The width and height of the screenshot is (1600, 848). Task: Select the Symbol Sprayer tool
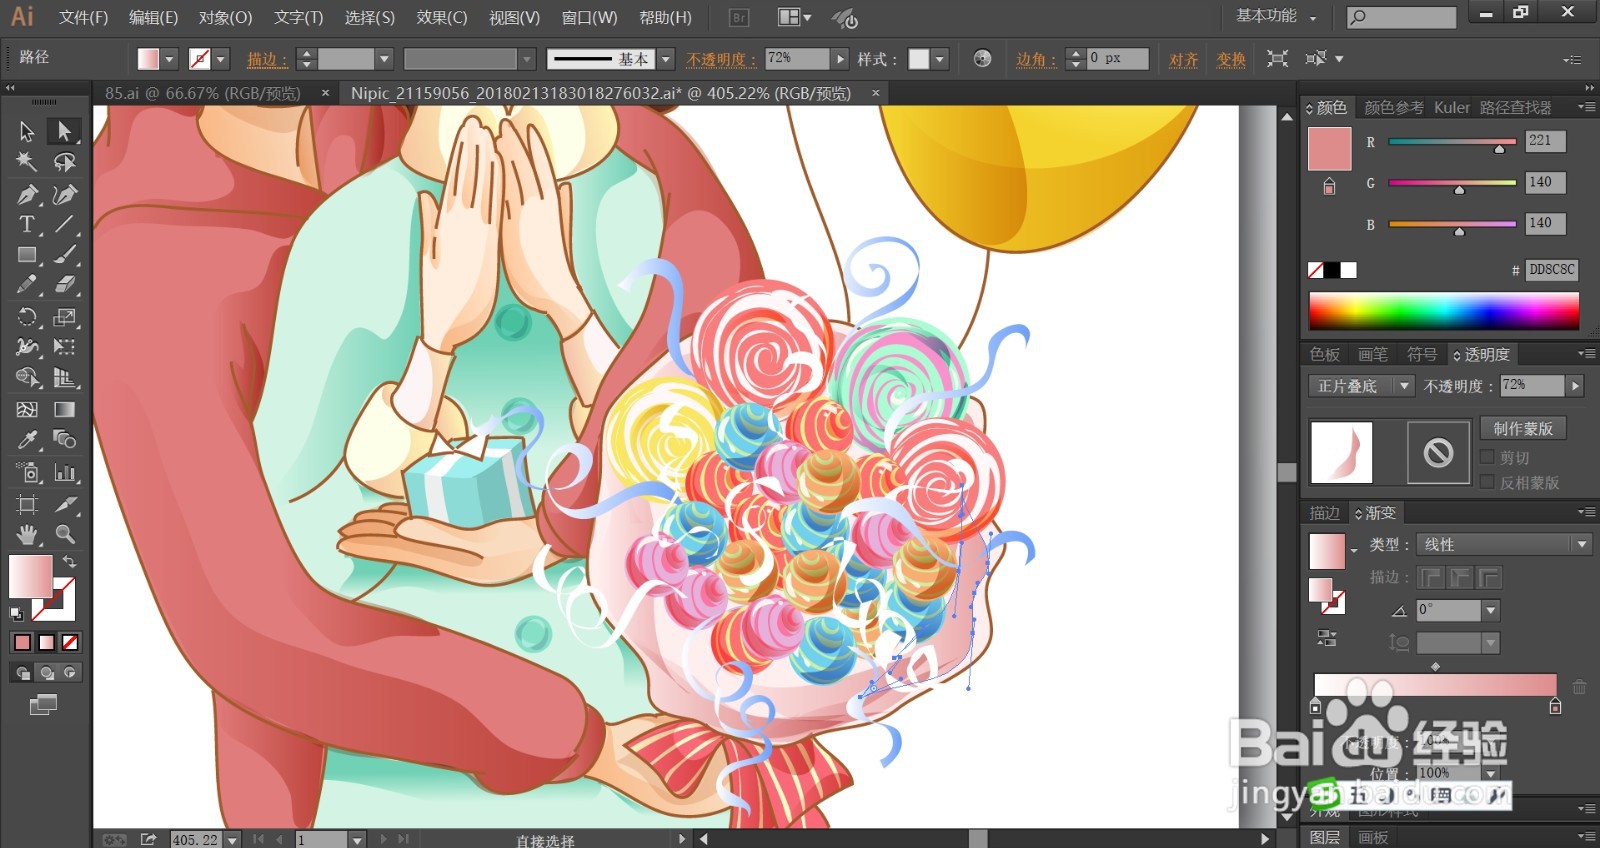coord(27,472)
